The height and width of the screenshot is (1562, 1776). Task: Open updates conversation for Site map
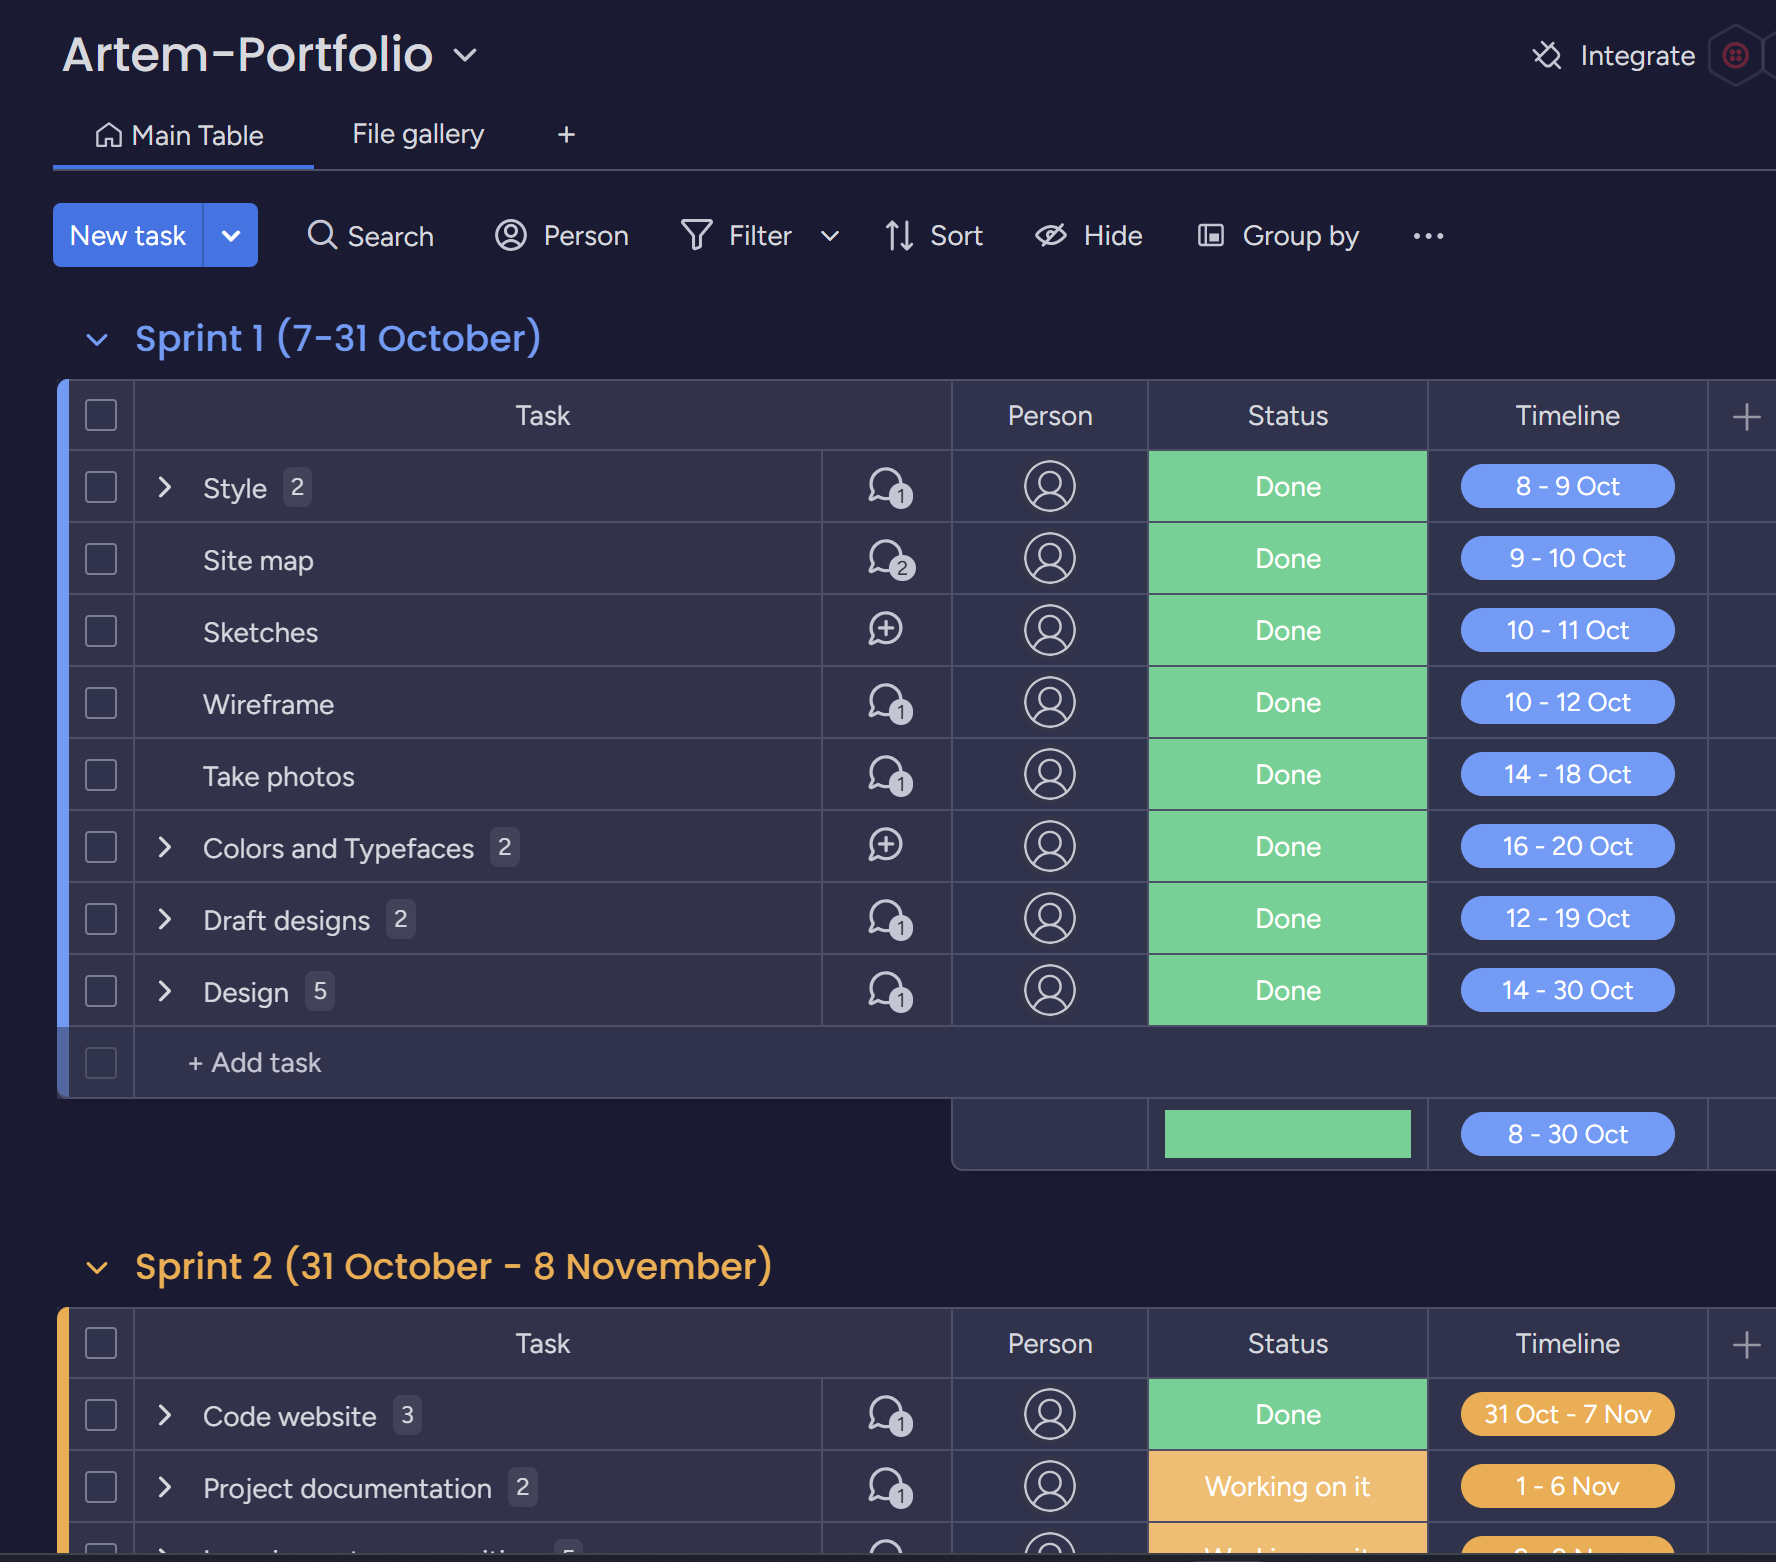point(889,559)
